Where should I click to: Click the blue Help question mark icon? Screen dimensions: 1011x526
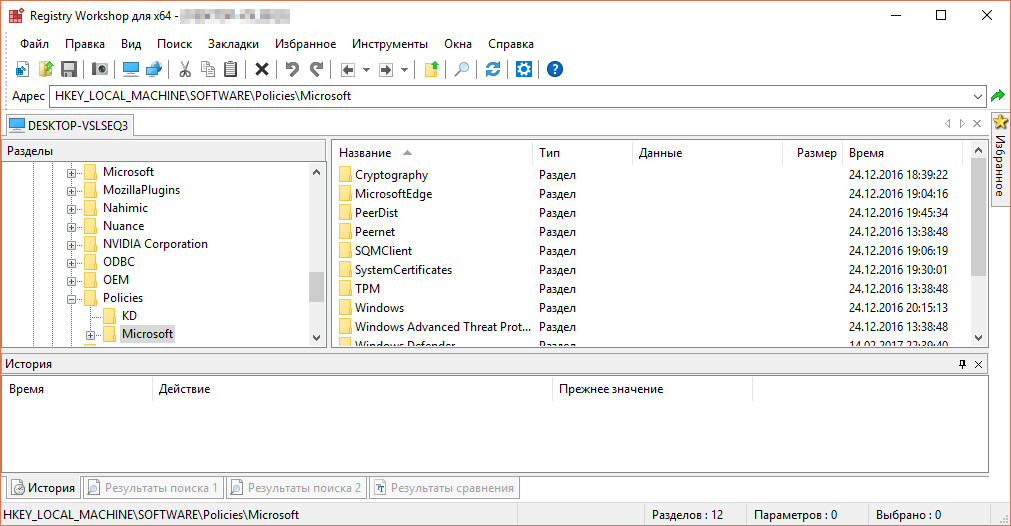pos(554,69)
